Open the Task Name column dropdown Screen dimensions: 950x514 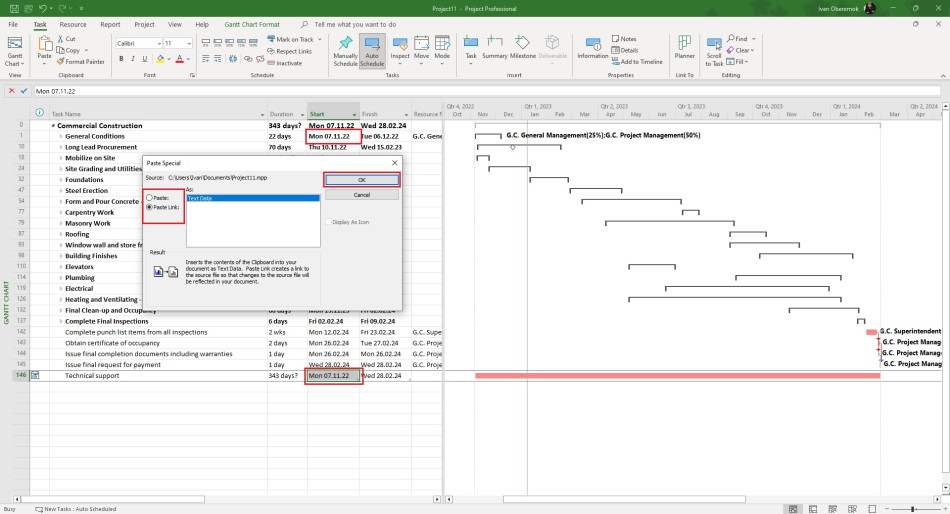click(262, 115)
